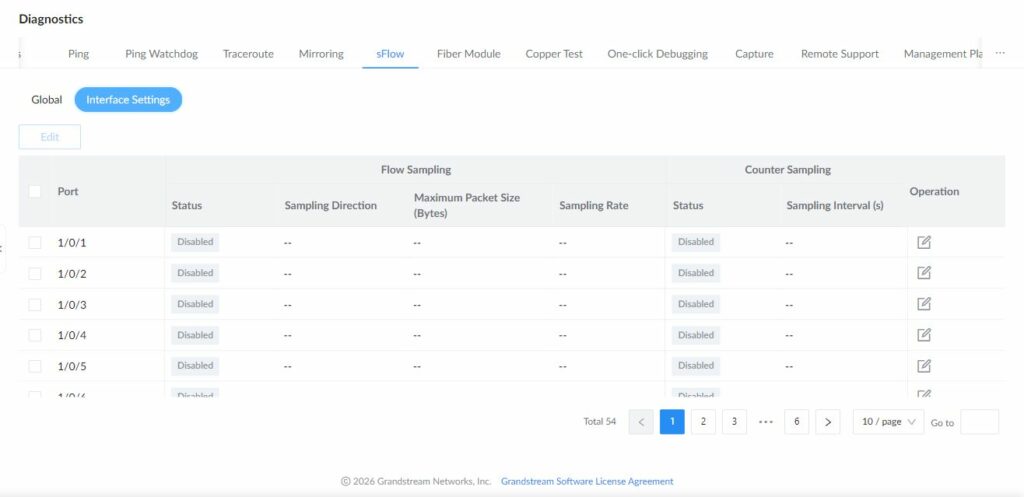
Task: Click the 1/0/1 port cell
Action: [x=72, y=243]
